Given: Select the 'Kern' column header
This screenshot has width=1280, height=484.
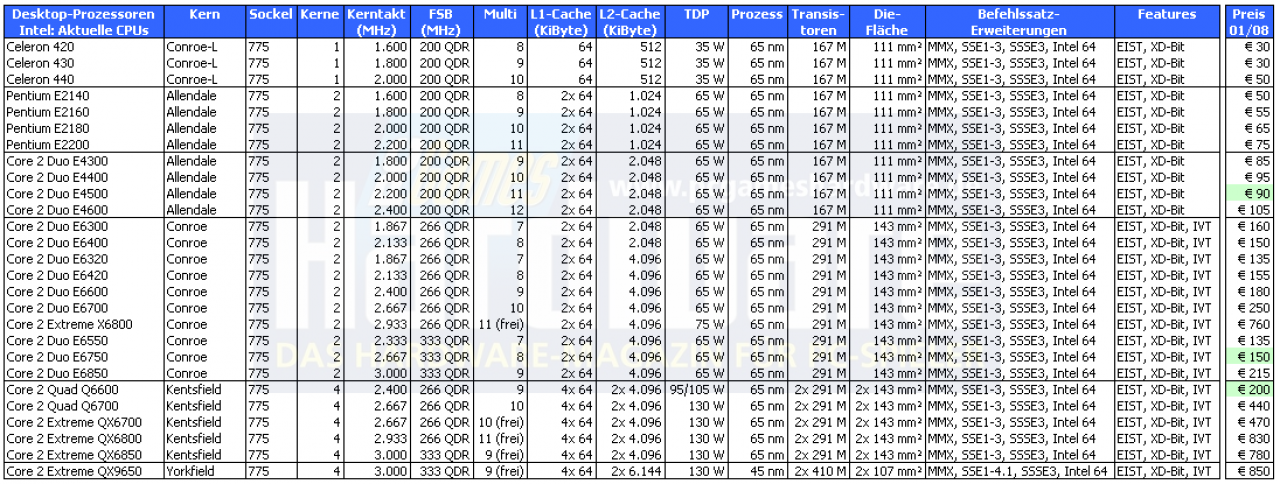Looking at the screenshot, I should [204, 22].
